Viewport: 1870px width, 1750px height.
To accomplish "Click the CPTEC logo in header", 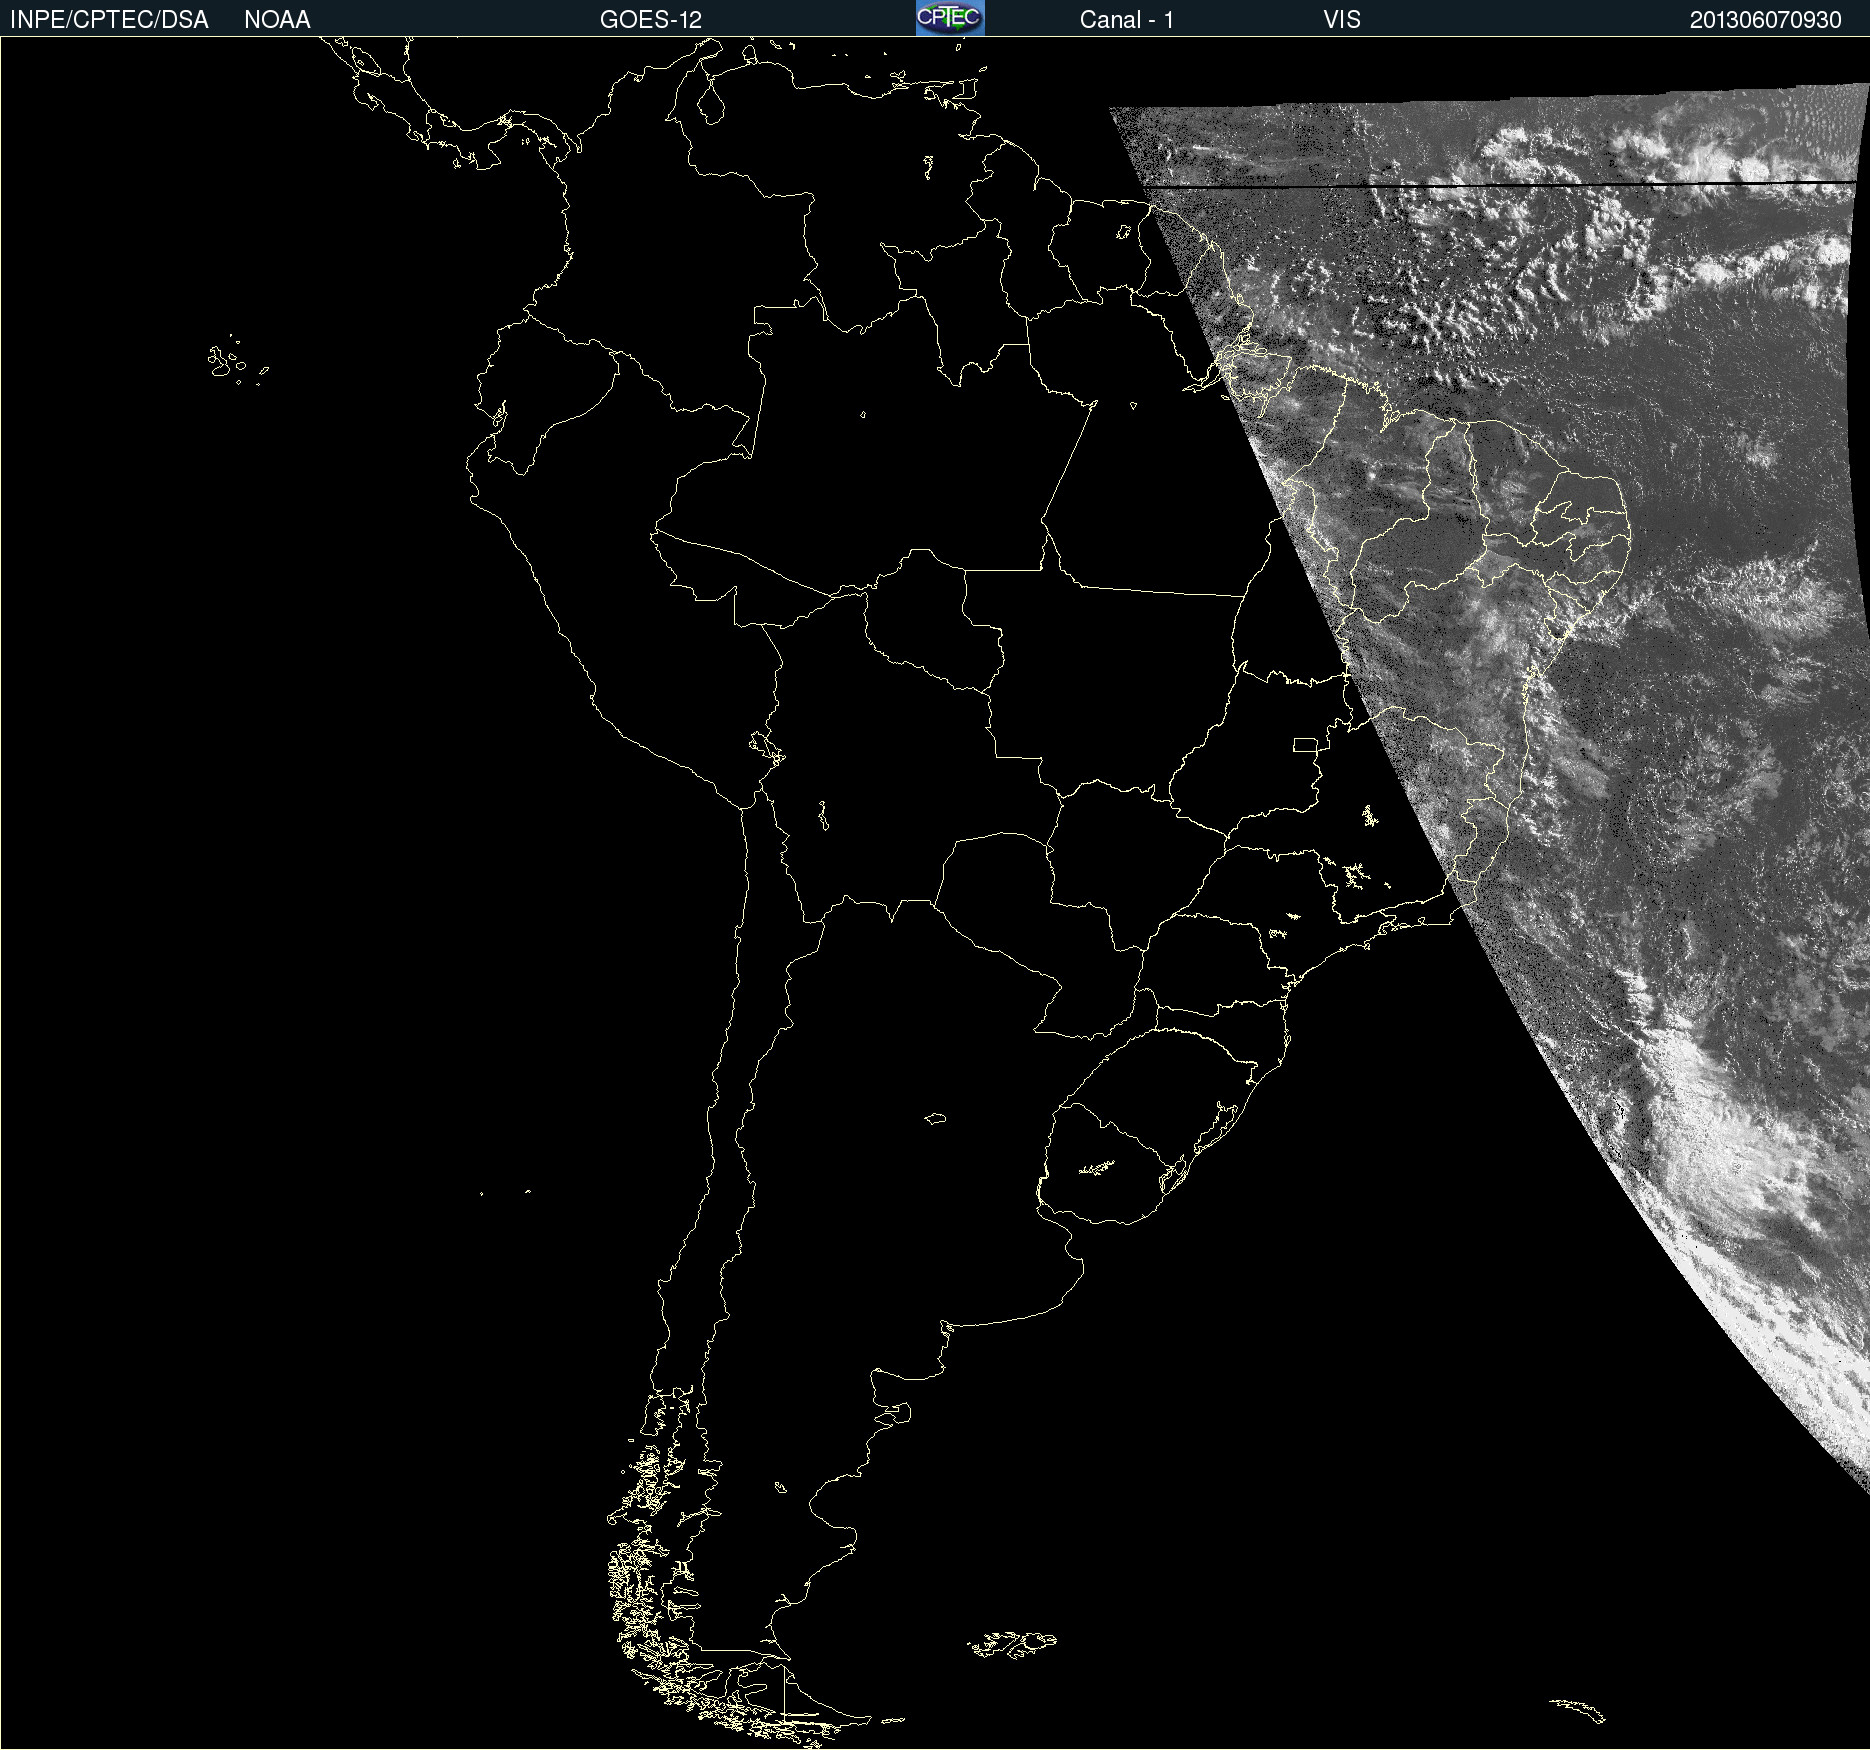I will pyautogui.click(x=950, y=18).
